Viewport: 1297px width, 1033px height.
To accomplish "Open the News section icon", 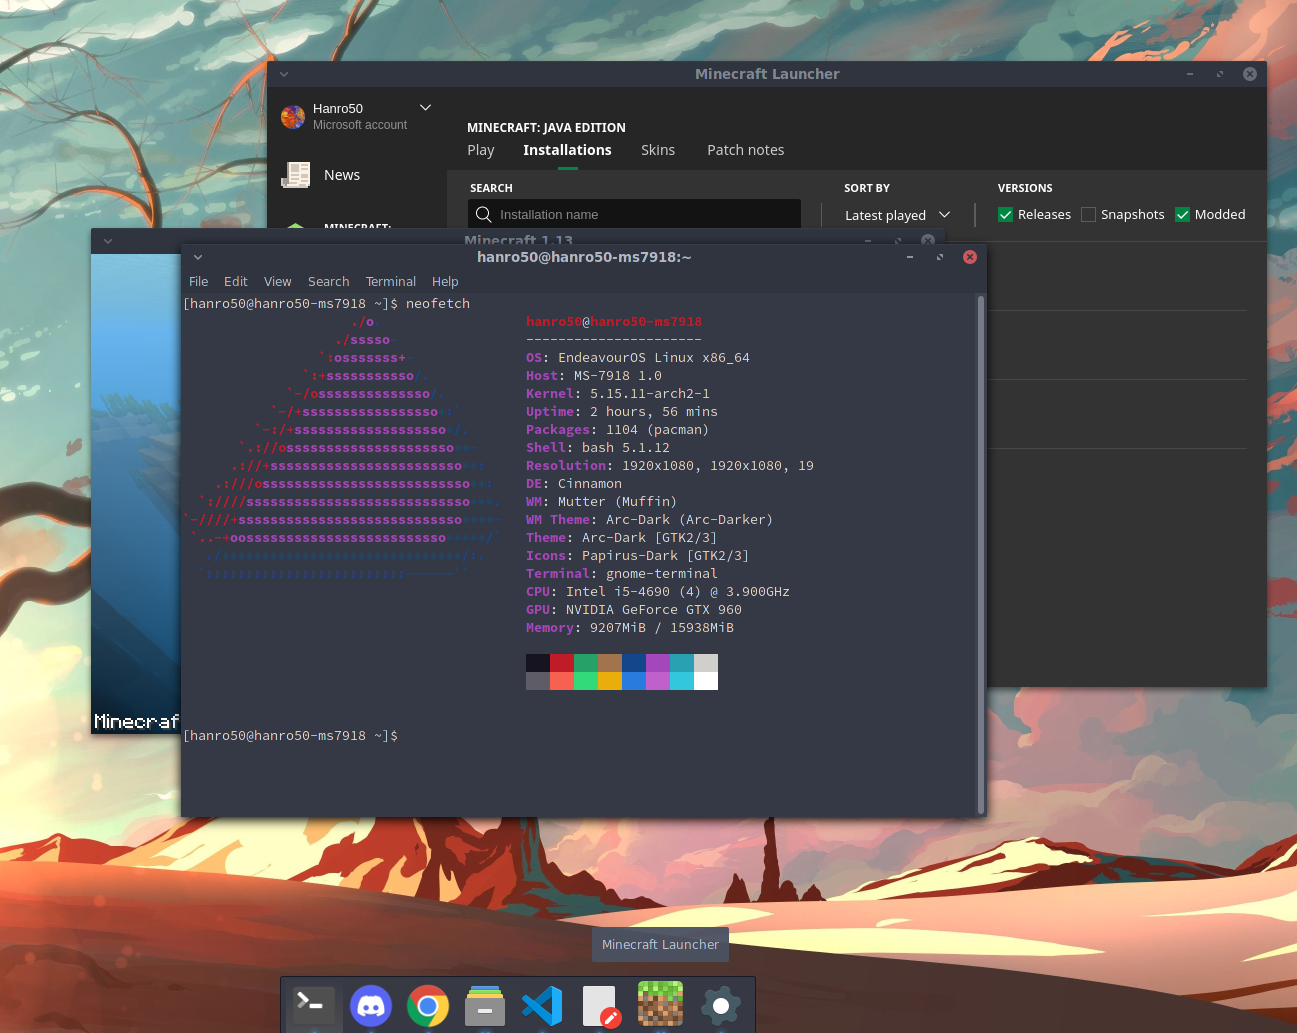I will (x=296, y=175).
